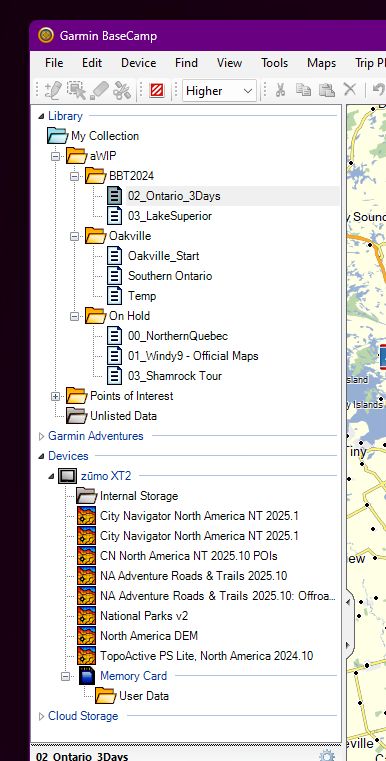Screen dimensions: 386x761
Task: Select the 02_Ontario_3Days list
Action: click(x=174, y=196)
